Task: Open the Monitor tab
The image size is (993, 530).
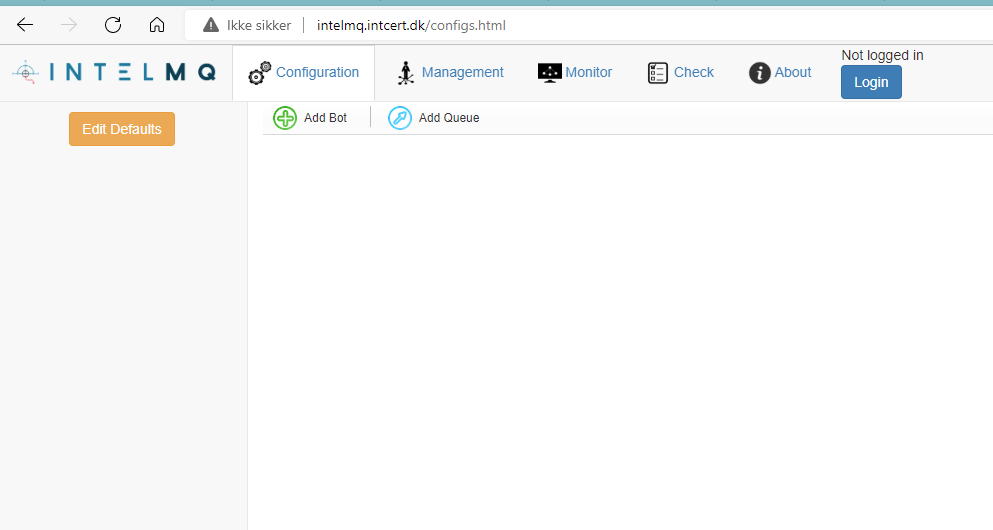Action: pyautogui.click(x=588, y=72)
